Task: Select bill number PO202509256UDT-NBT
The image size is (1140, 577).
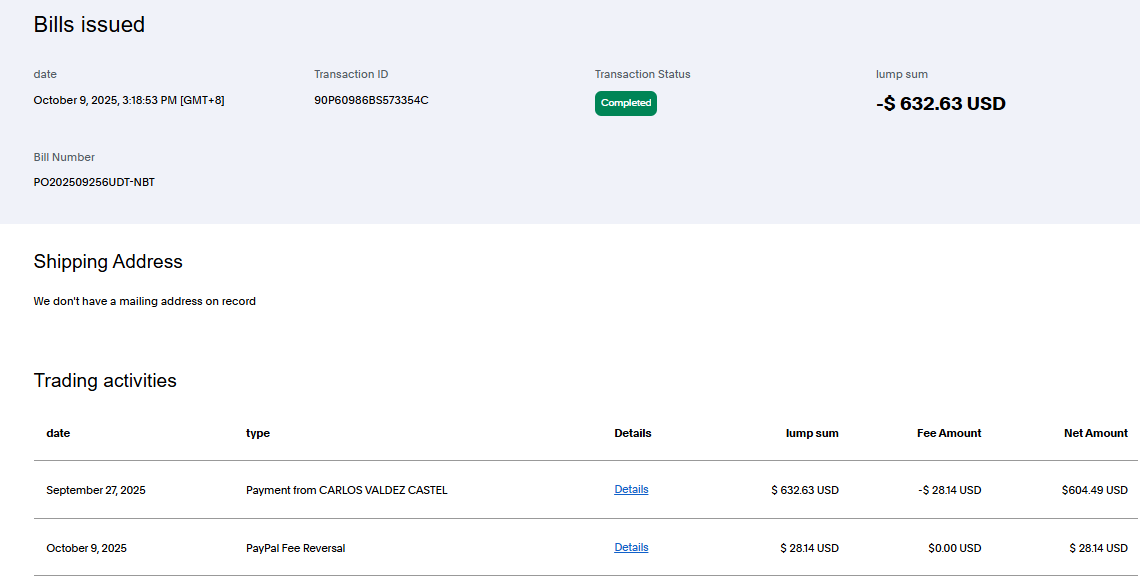Action: (94, 182)
